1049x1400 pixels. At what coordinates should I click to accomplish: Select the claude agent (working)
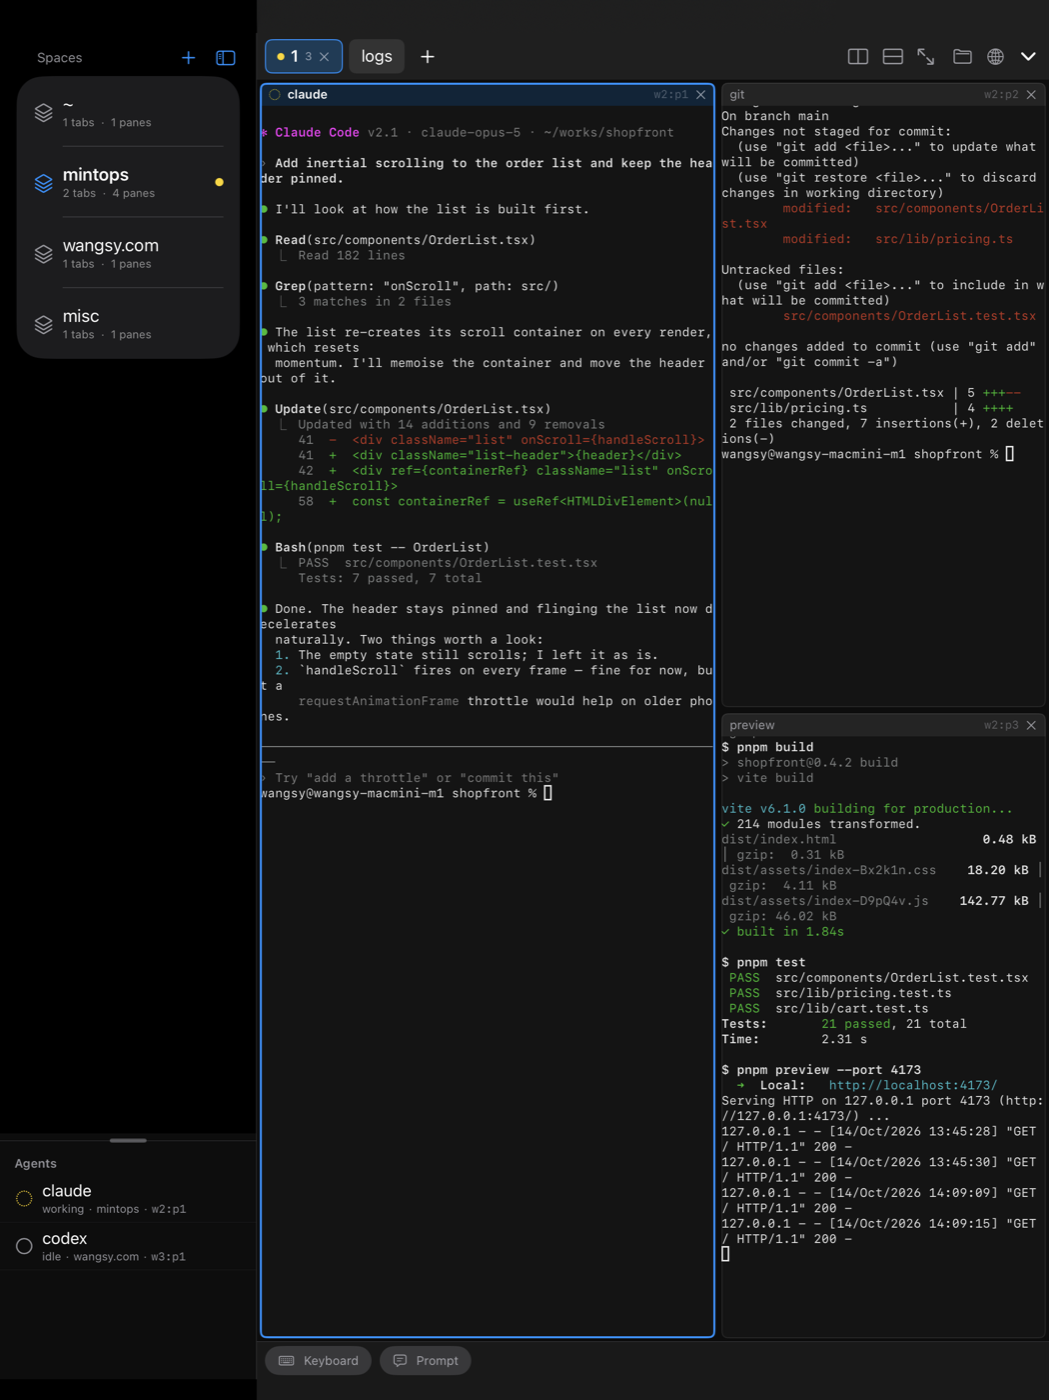coord(128,1198)
